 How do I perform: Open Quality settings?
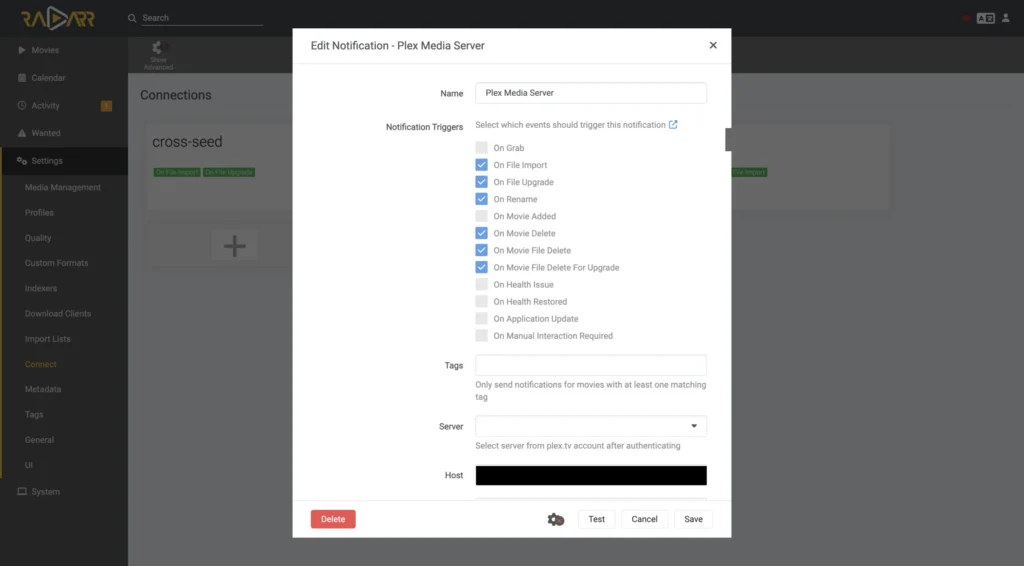pyautogui.click(x=38, y=238)
